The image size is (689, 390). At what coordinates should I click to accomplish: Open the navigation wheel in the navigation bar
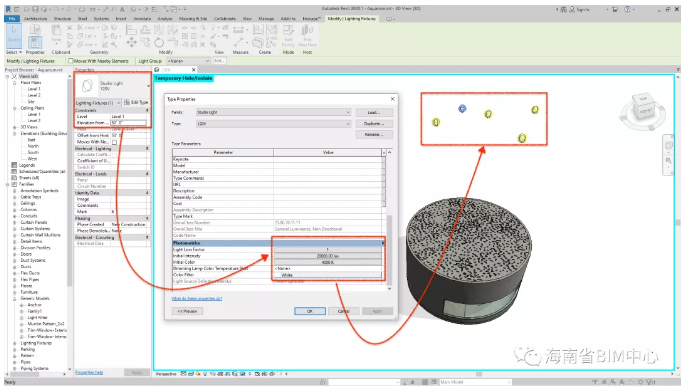[x=669, y=145]
